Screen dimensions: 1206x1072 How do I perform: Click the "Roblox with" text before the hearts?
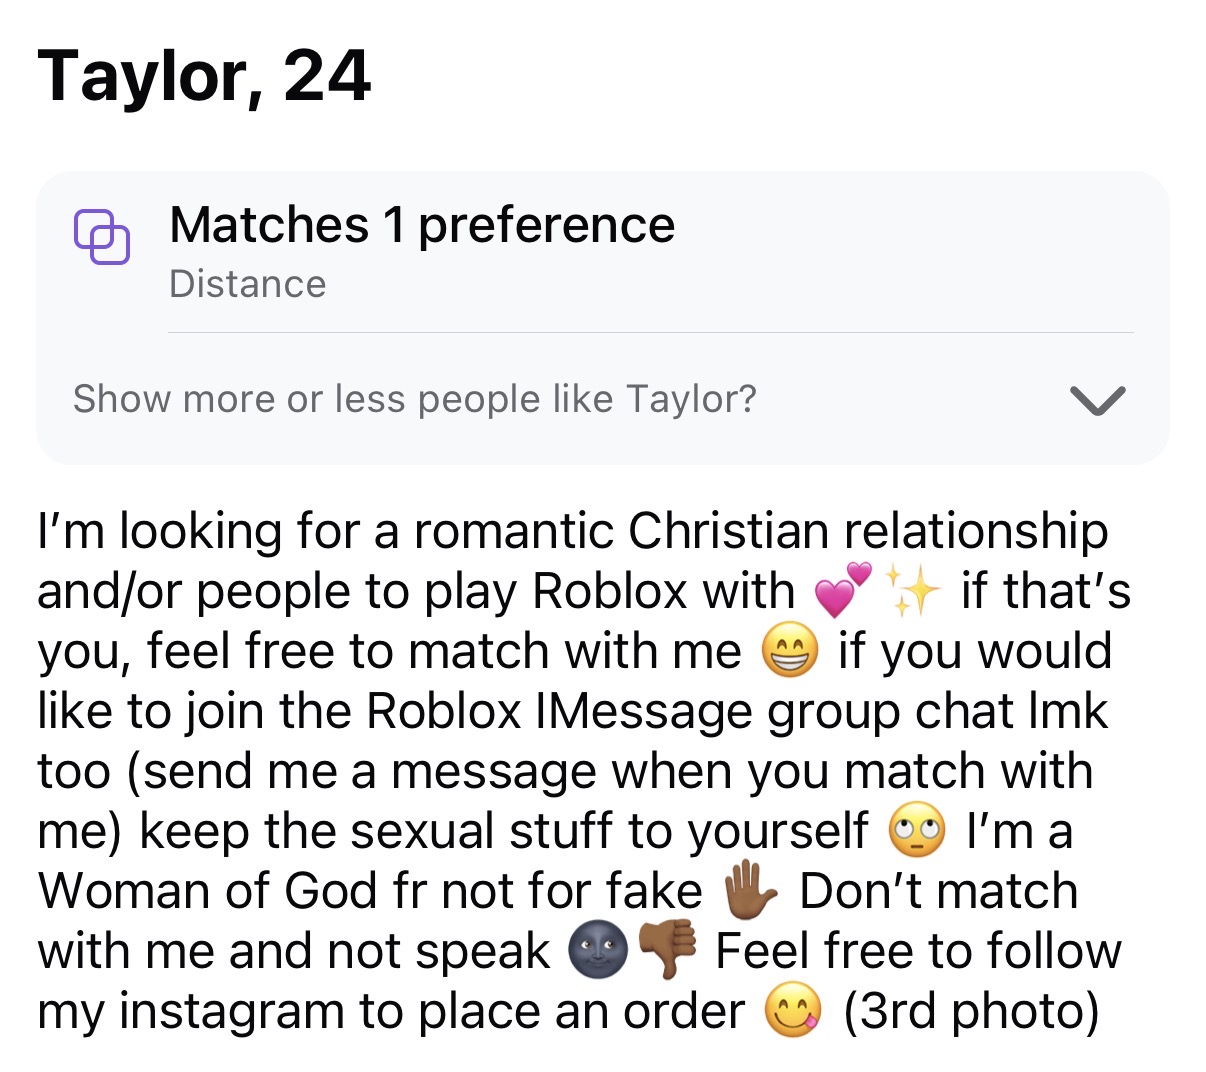click(x=663, y=591)
